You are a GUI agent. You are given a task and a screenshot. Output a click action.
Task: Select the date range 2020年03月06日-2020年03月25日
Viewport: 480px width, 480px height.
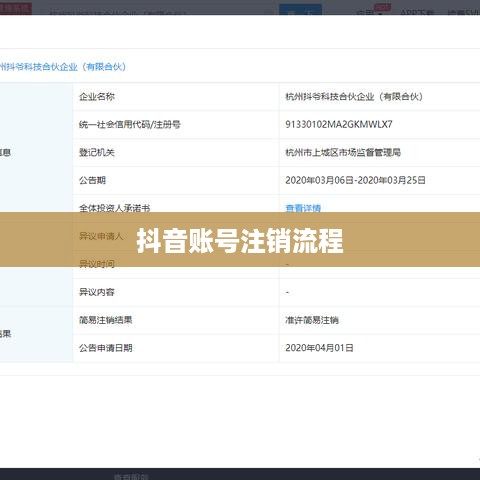[355, 180]
